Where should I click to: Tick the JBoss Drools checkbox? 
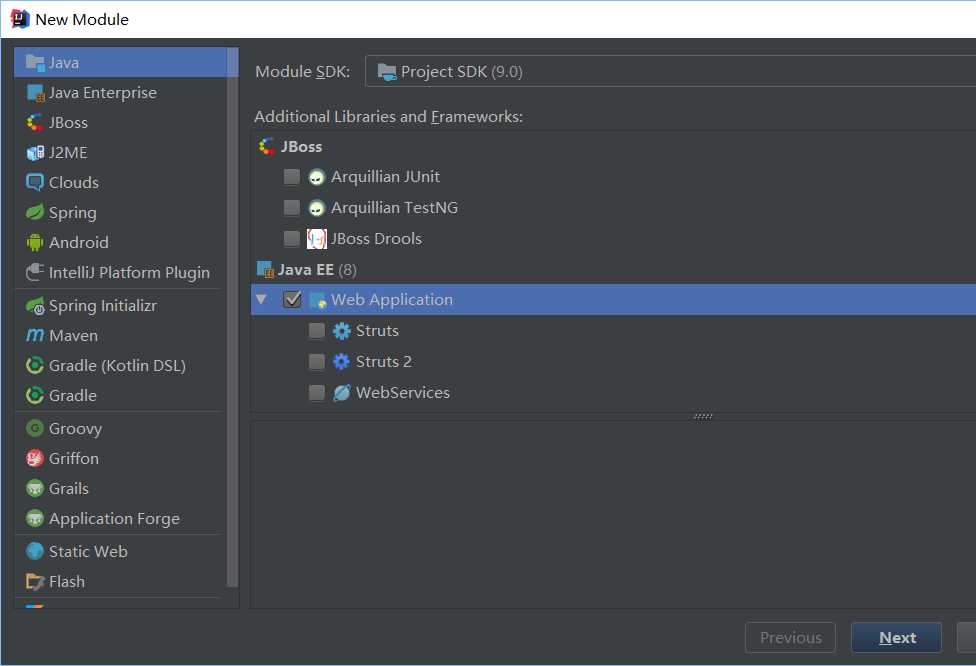pos(291,238)
